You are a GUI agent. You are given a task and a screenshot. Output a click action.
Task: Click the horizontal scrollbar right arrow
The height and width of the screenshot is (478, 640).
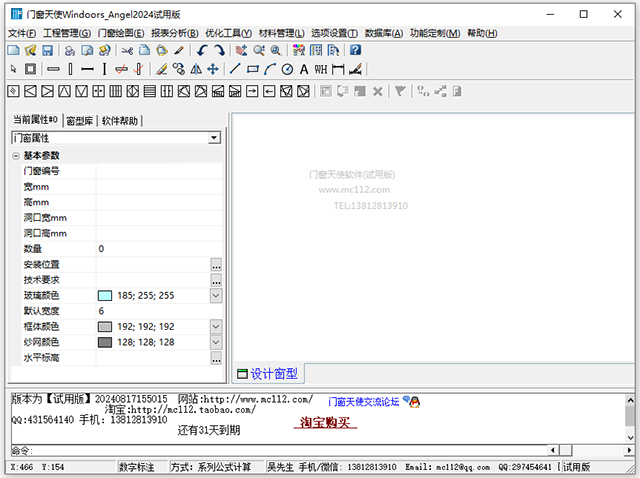pyautogui.click(x=629, y=450)
